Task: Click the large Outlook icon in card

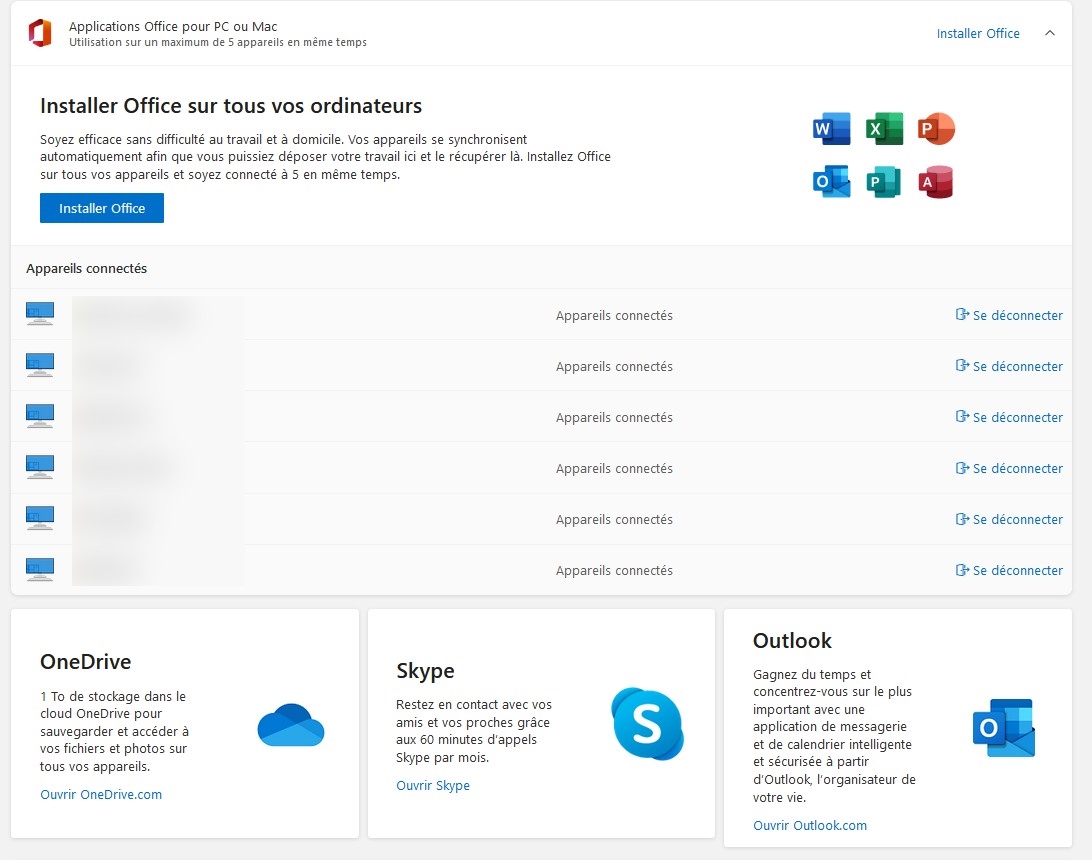Action: click(1003, 728)
